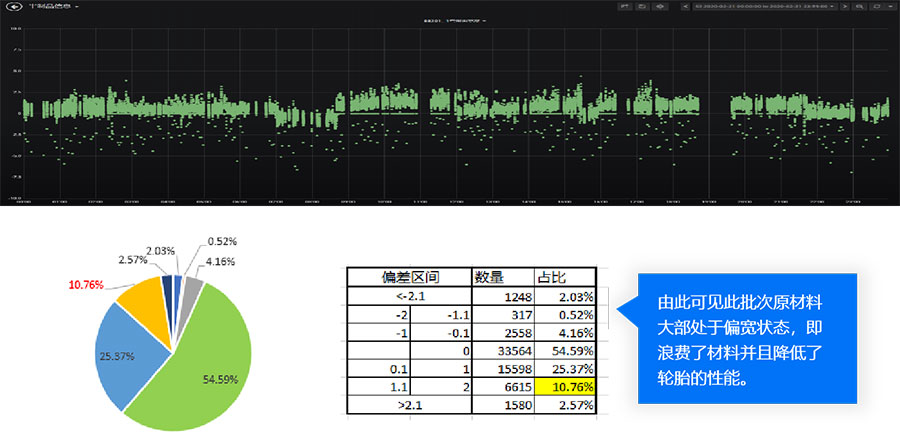Click the yellow highlighted 10.76% table cell
900x441 pixels.
tap(566, 384)
